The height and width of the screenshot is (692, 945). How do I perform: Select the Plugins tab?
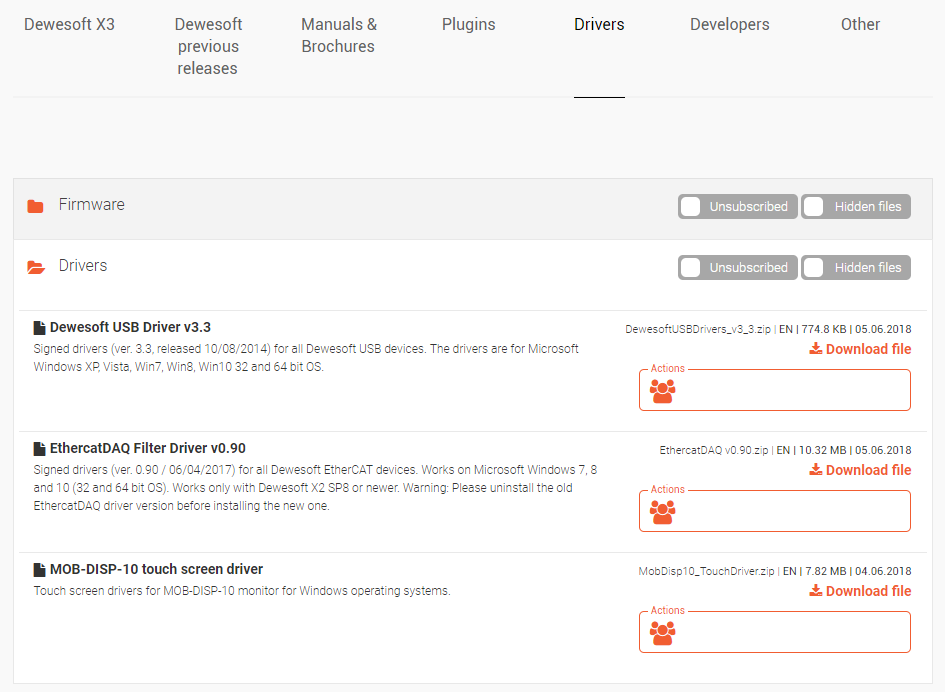(468, 25)
